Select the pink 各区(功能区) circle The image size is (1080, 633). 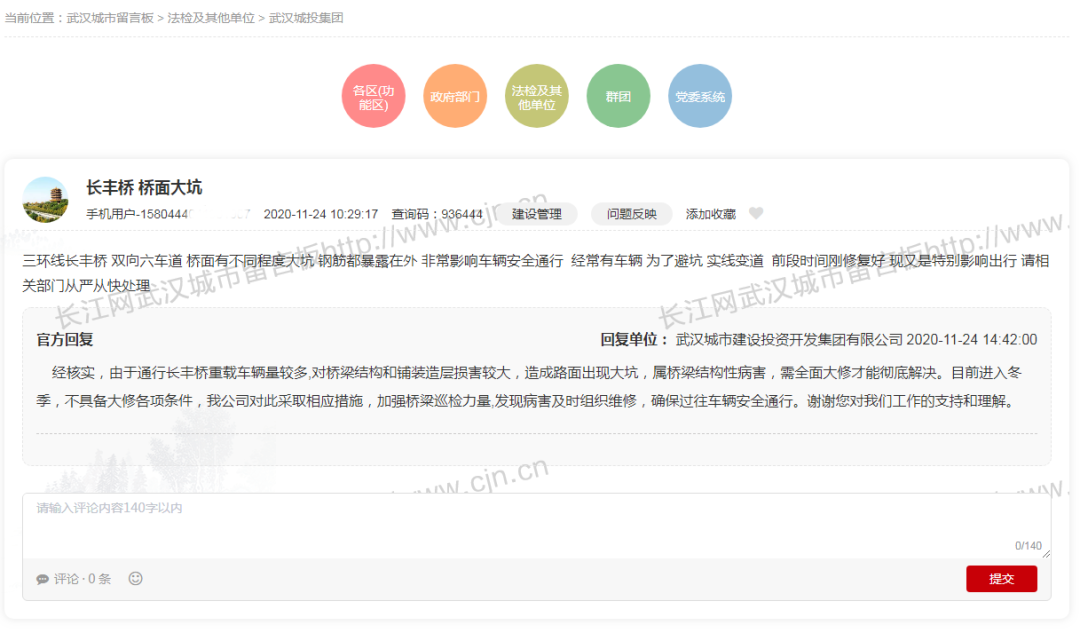coord(373,97)
